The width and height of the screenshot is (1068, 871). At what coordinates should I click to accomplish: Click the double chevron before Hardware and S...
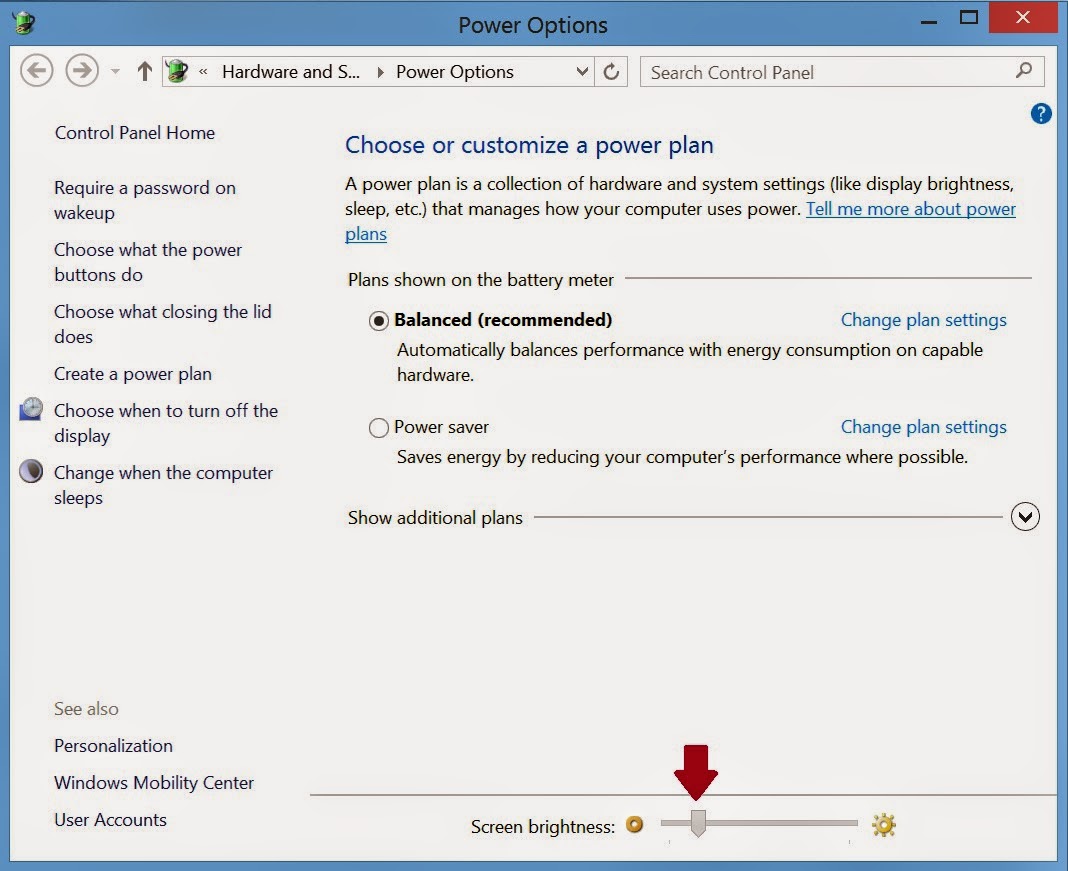click(x=203, y=72)
